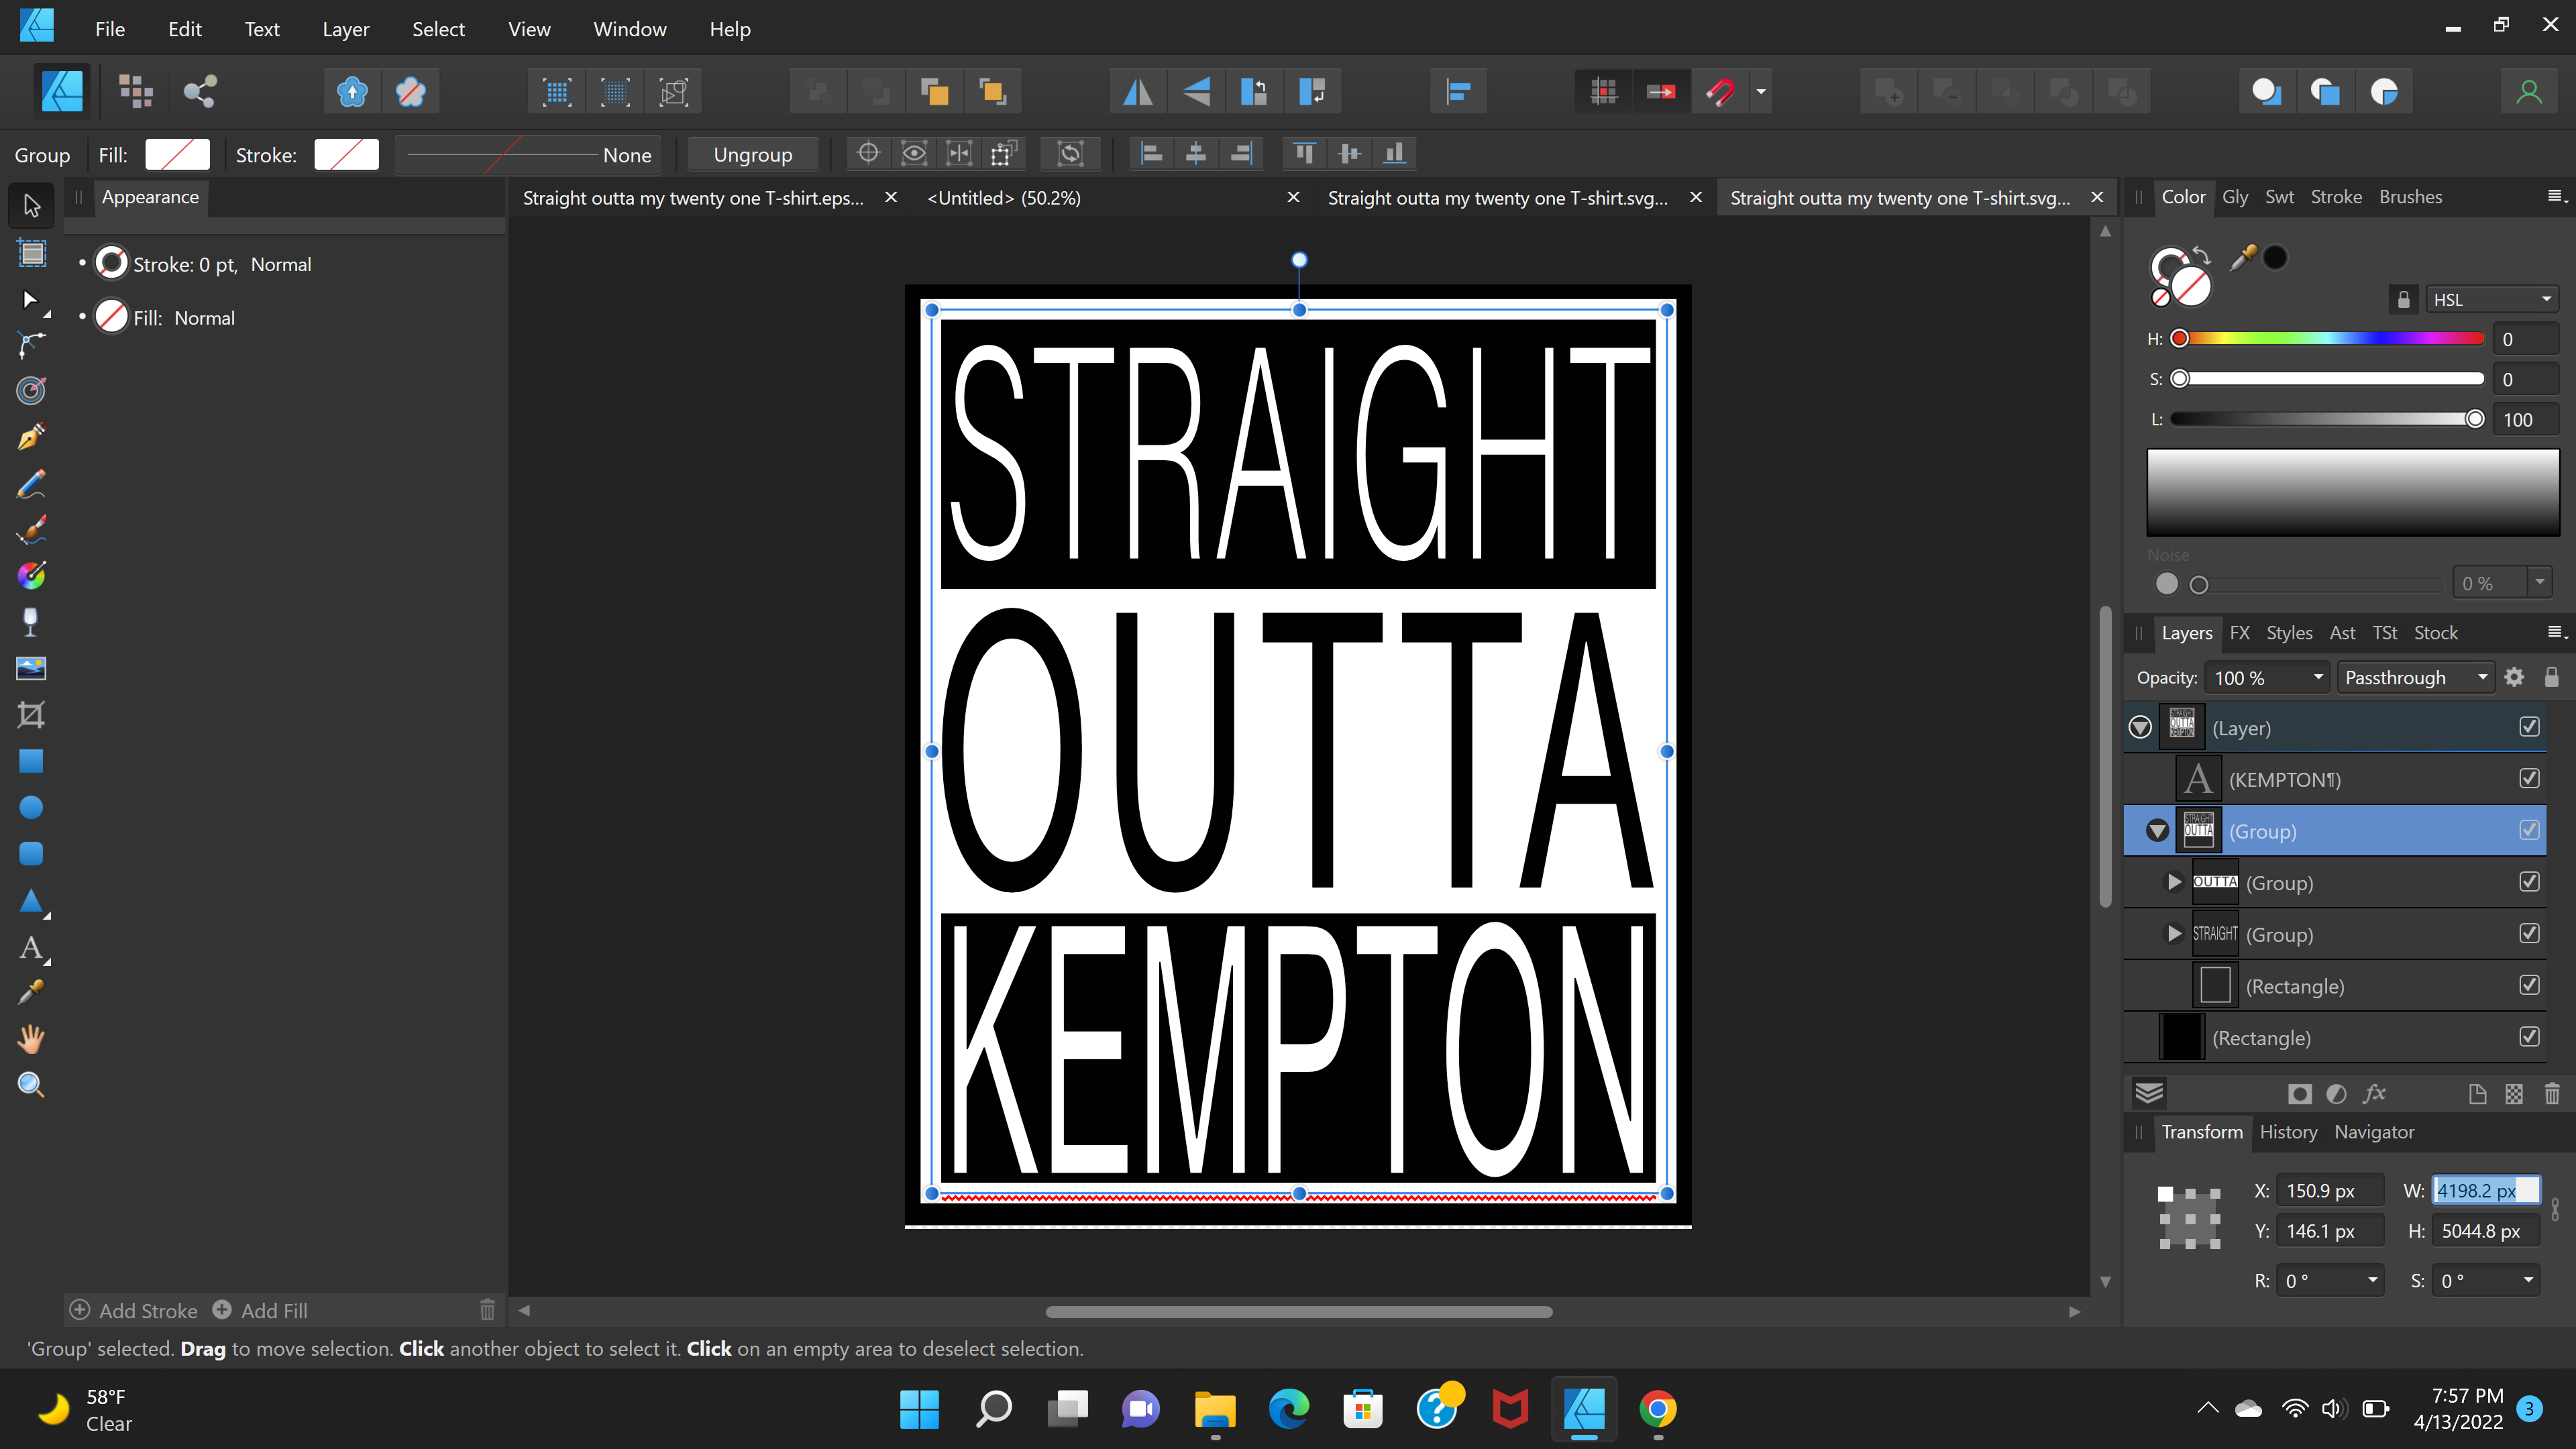
Task: Expand the STRAIGHT group
Action: pos(2174,933)
